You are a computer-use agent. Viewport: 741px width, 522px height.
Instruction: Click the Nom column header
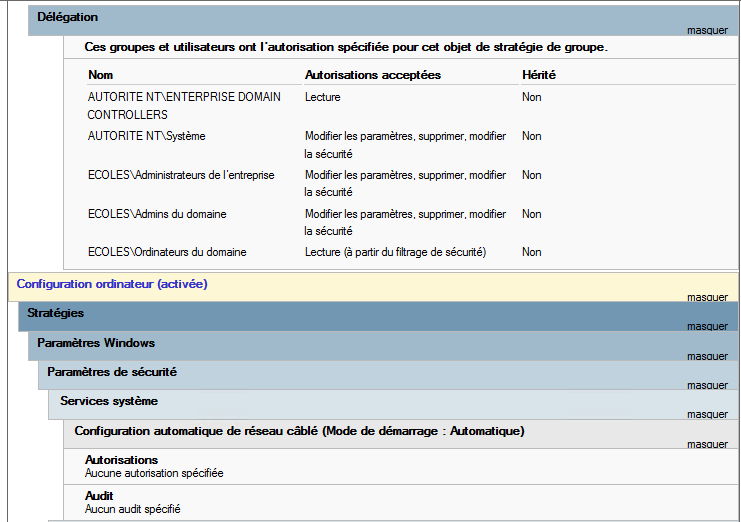[x=101, y=75]
